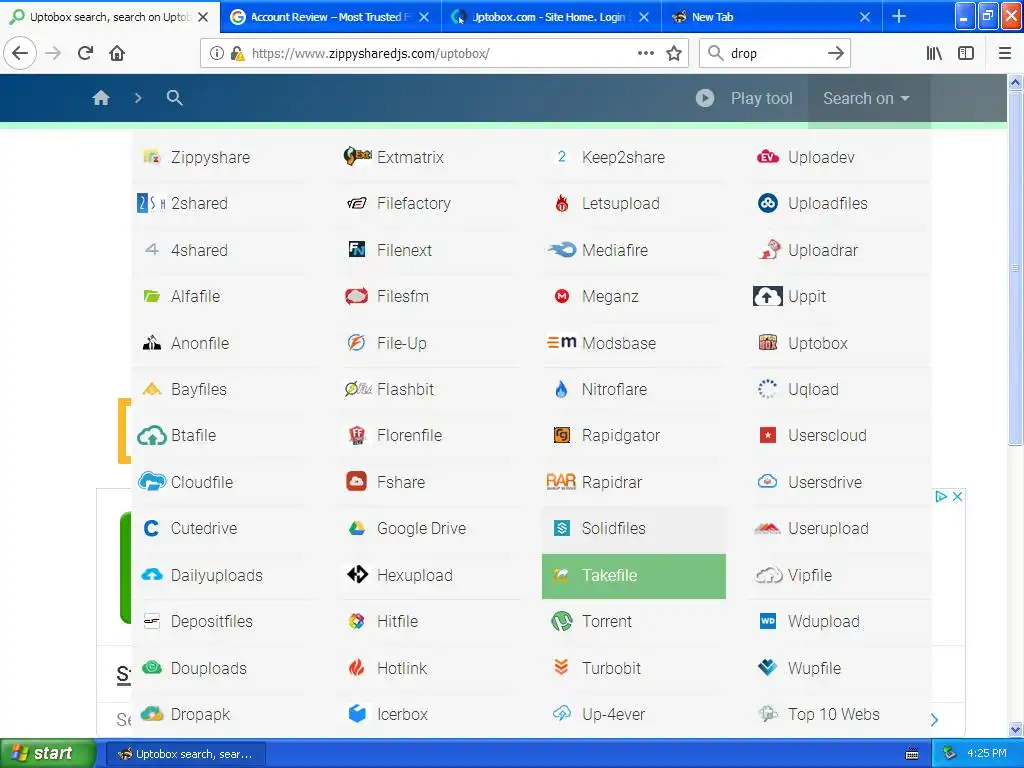The image size is (1024, 768).
Task: Reload the page with the refresh button
Action: (x=85, y=53)
